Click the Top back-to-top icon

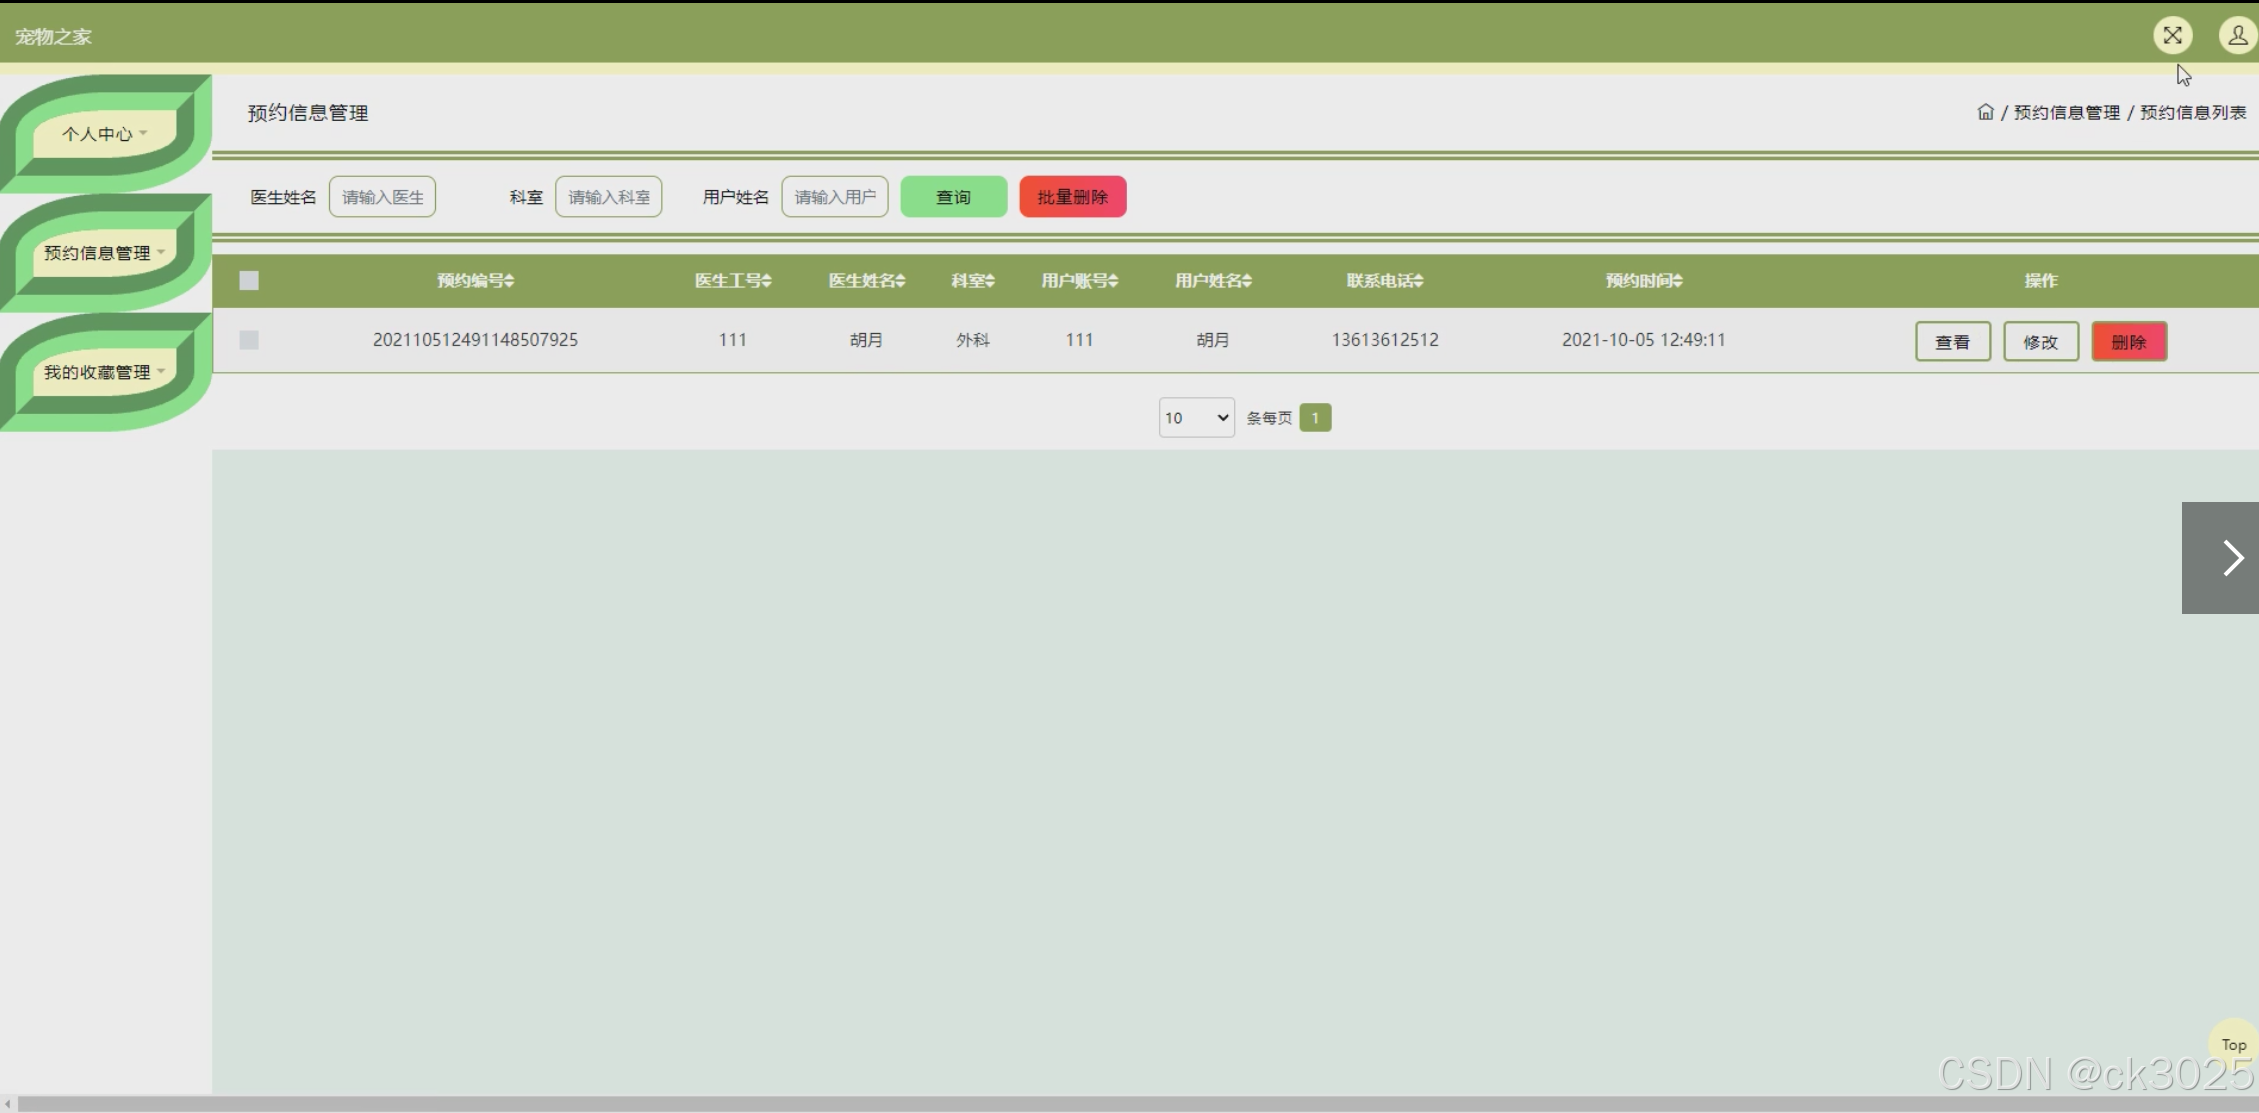[2233, 1044]
